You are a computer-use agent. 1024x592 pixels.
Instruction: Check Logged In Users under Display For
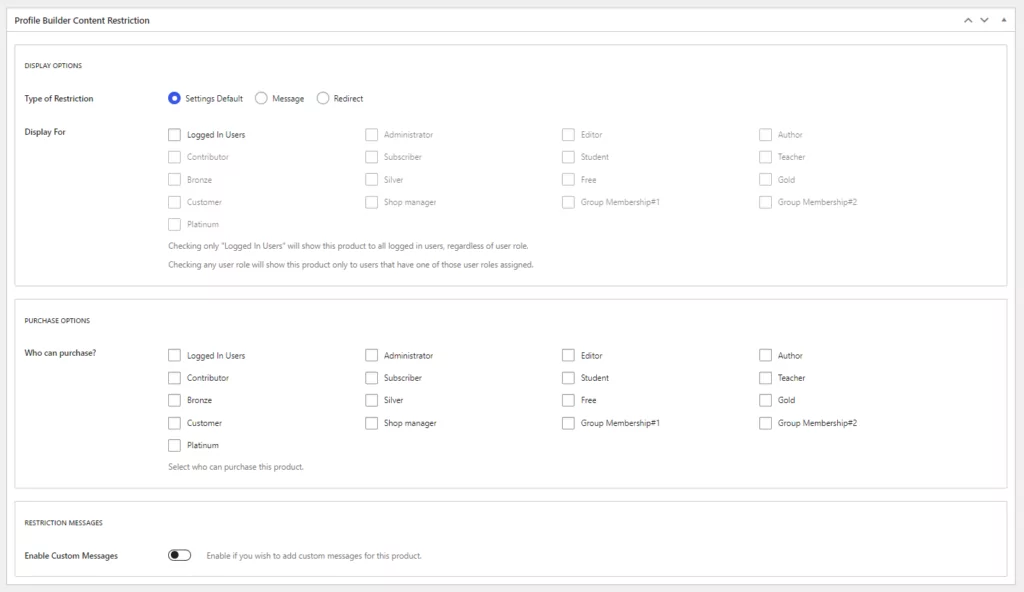pos(174,135)
